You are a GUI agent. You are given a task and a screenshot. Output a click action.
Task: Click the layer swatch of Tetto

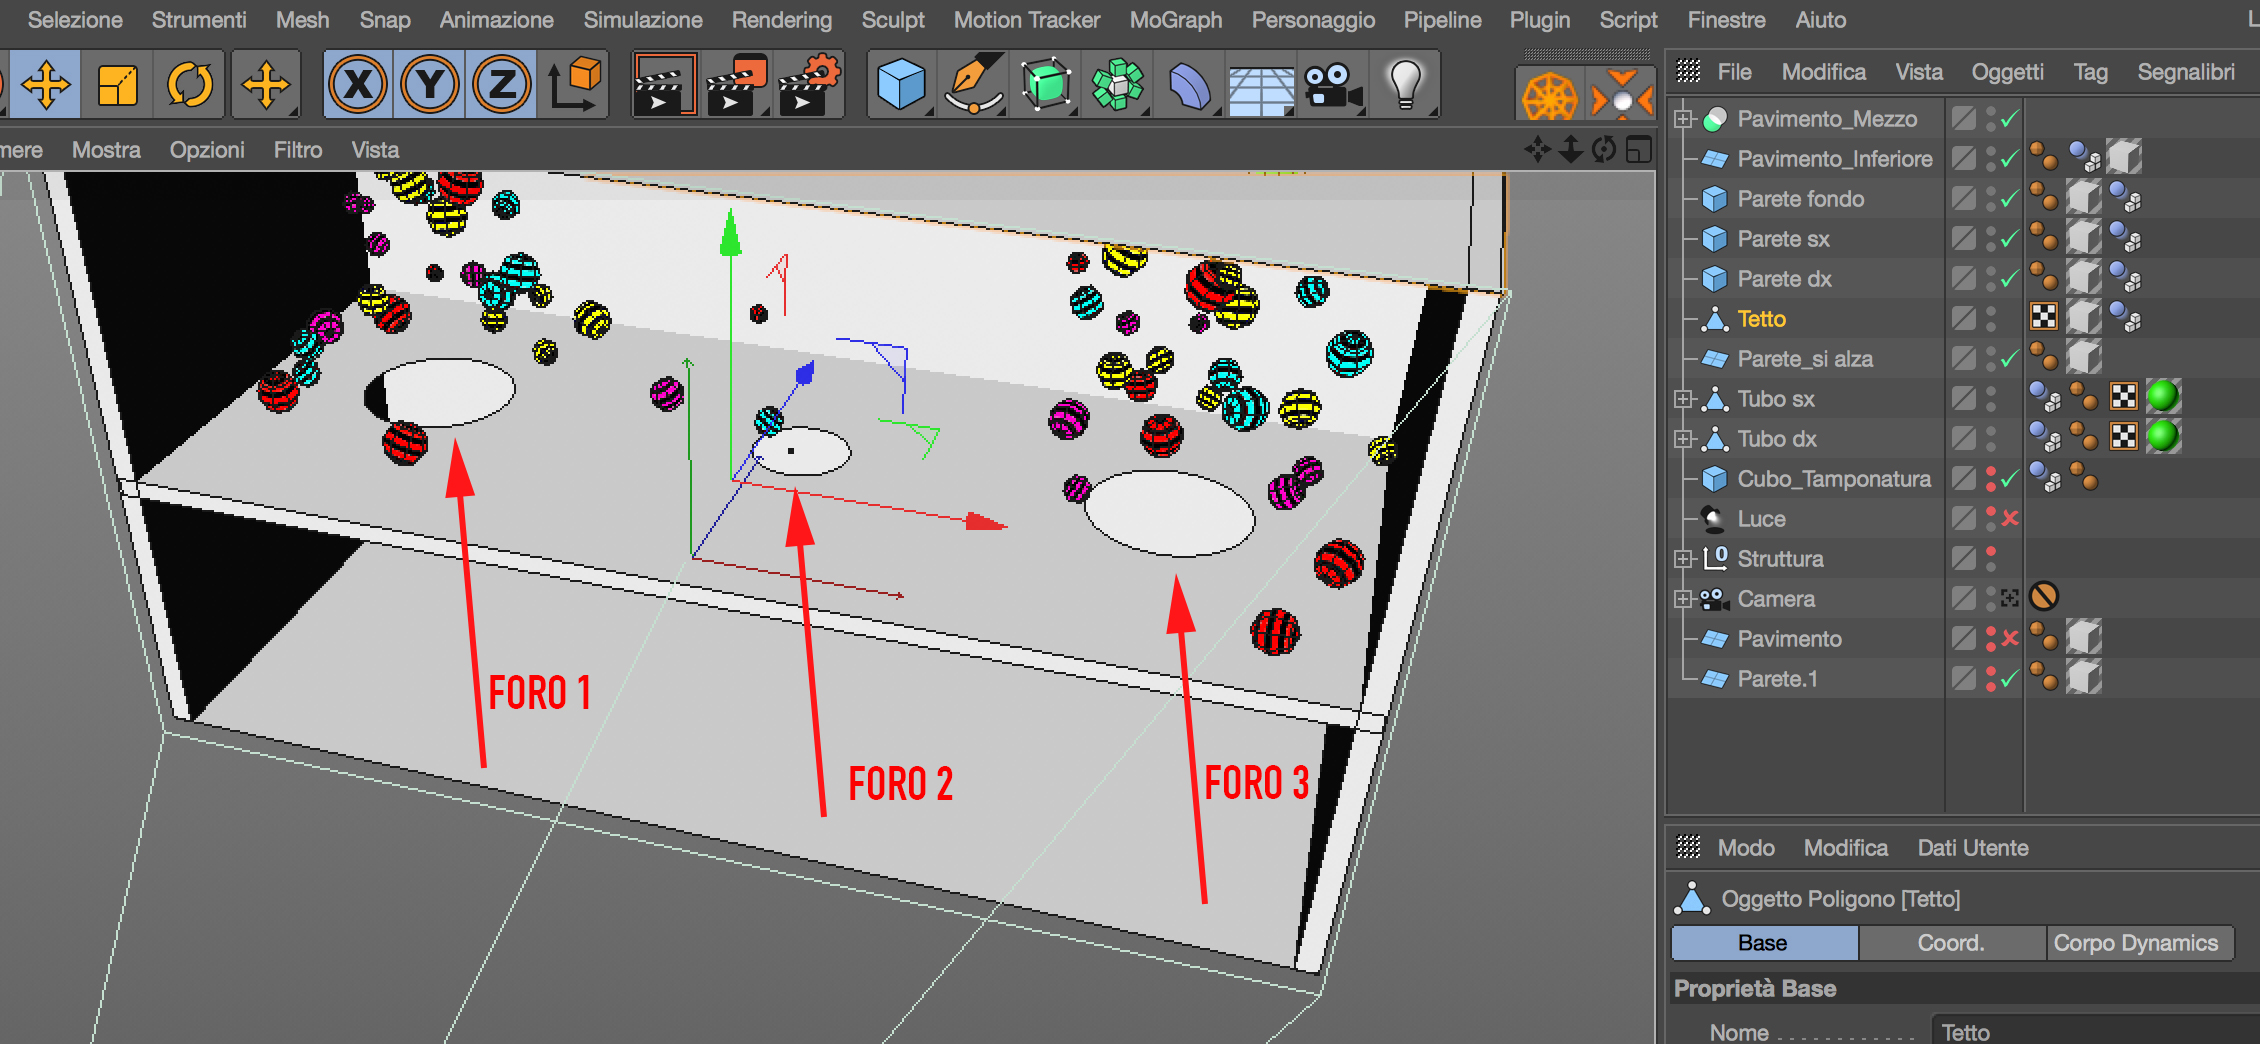click(1964, 318)
